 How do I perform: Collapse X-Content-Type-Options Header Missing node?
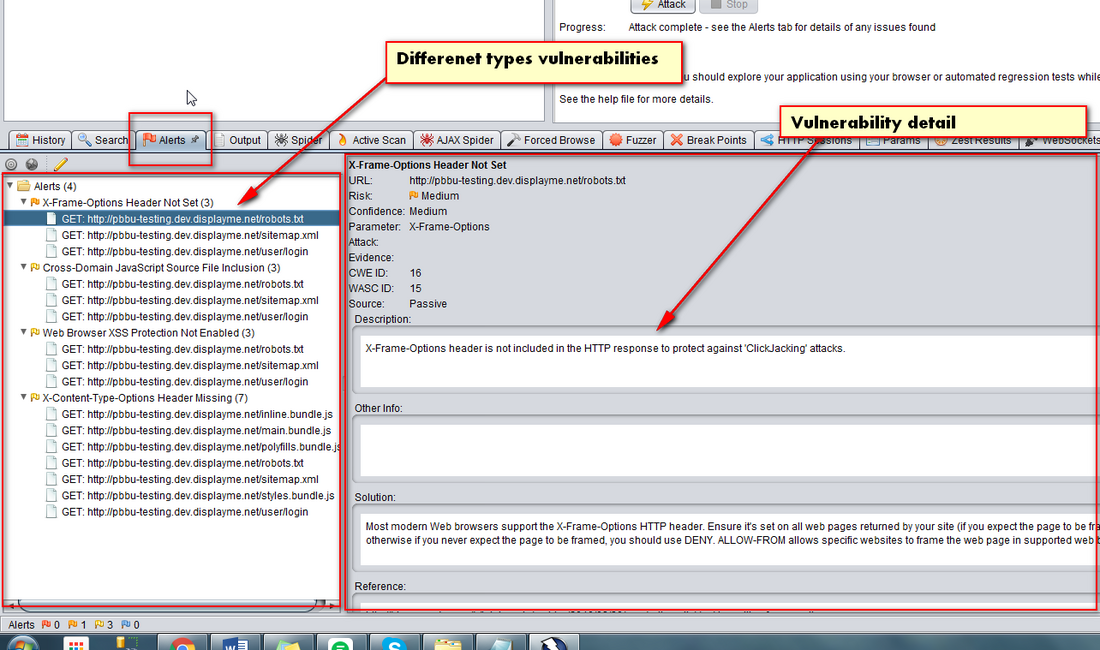(22, 398)
